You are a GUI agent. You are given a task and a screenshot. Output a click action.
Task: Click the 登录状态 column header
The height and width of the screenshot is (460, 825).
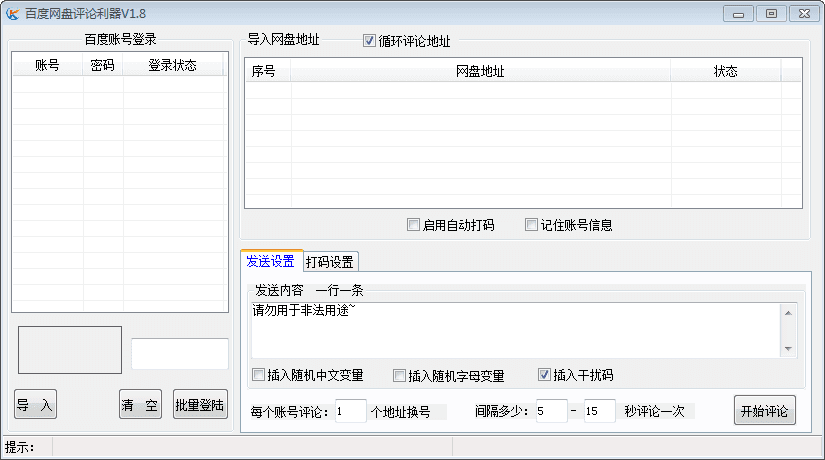(172, 65)
